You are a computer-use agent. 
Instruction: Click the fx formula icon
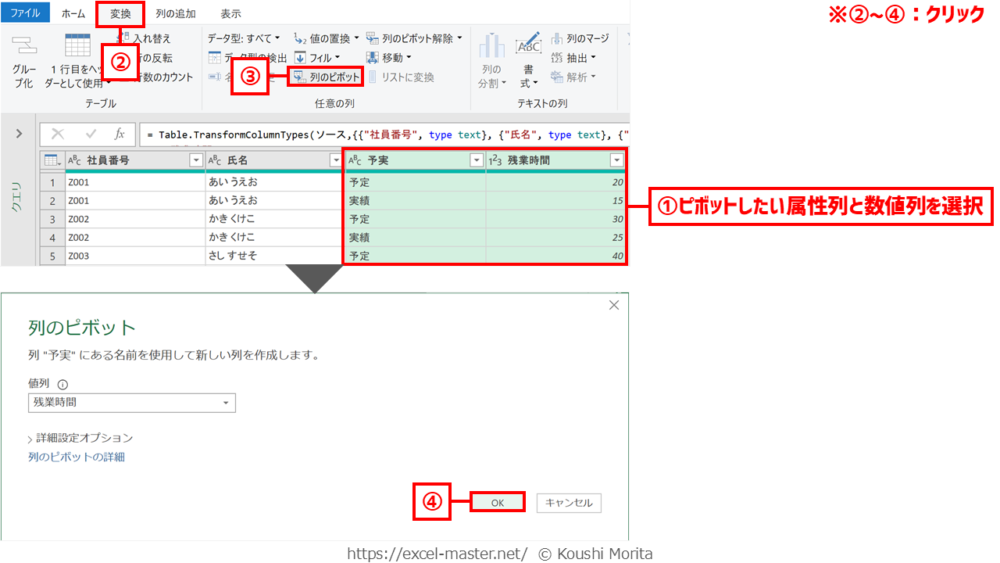[120, 133]
